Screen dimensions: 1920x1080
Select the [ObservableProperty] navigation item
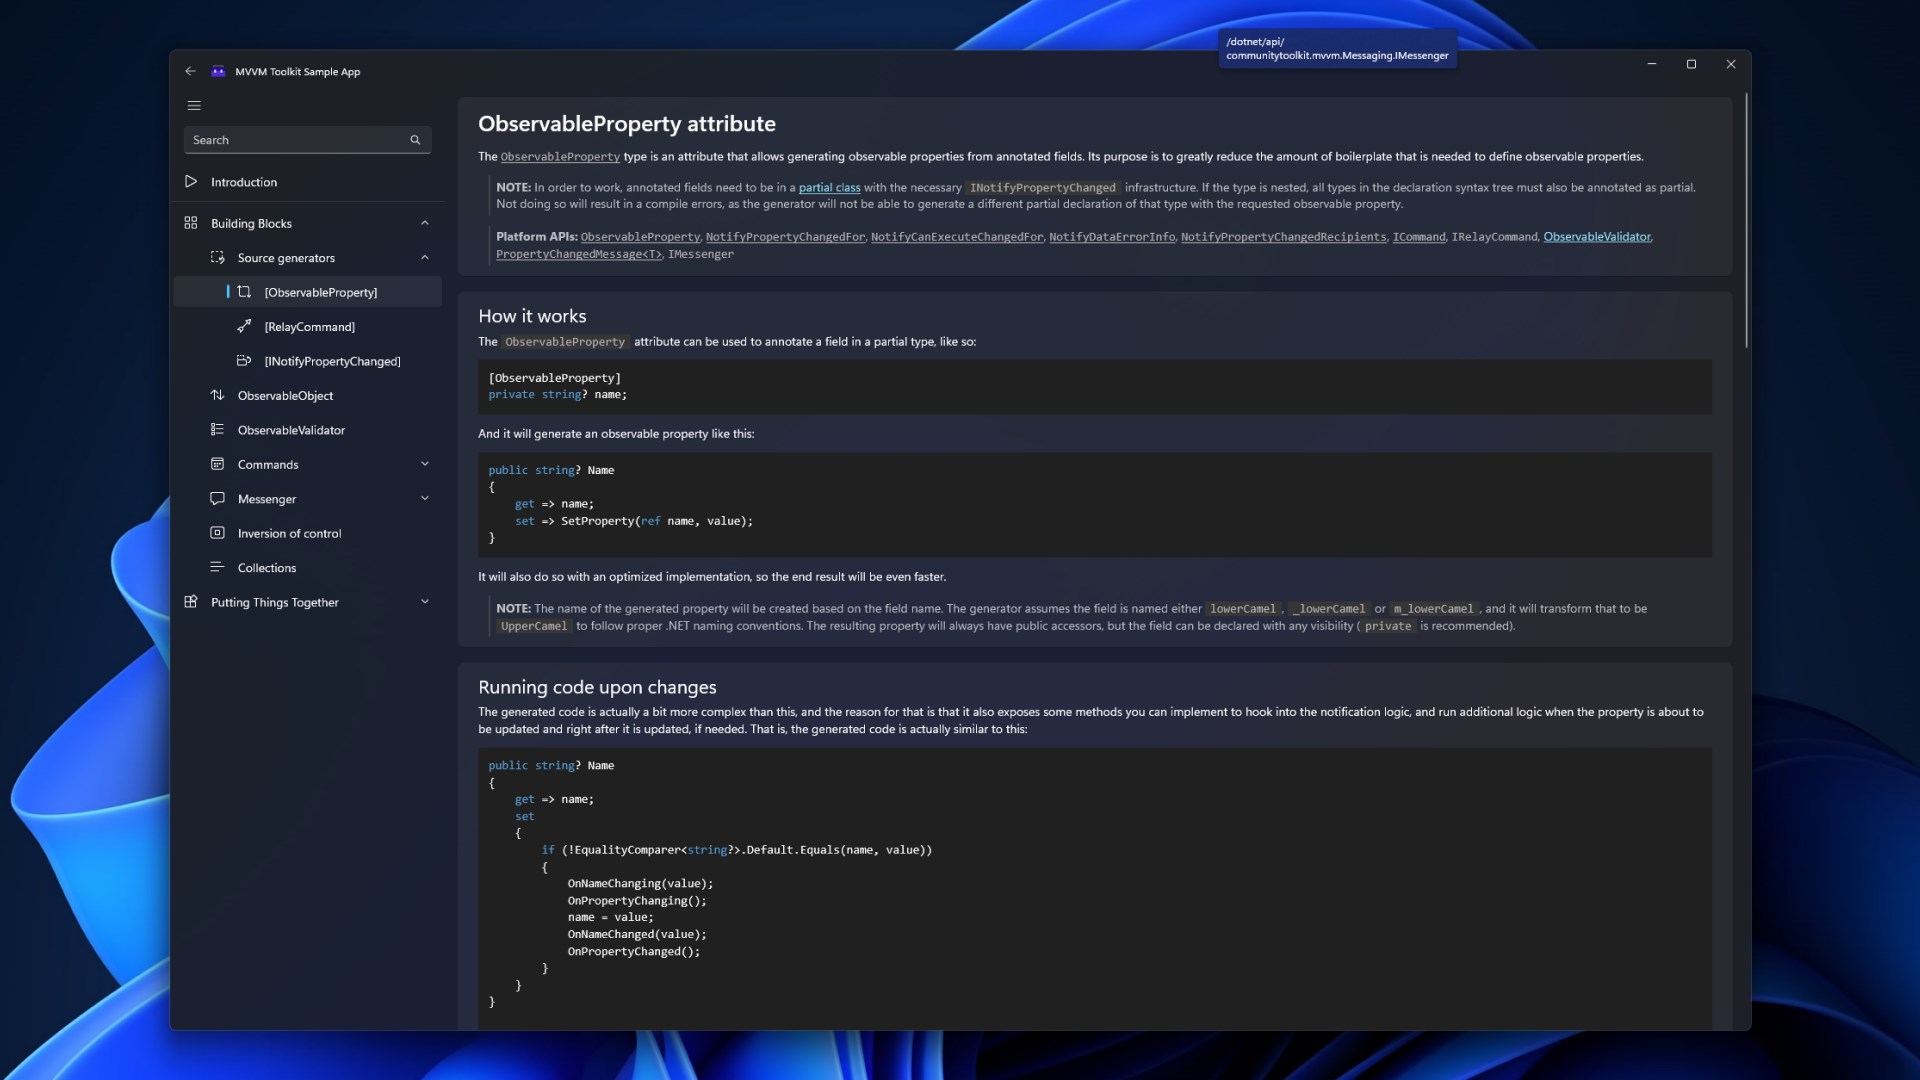(x=320, y=292)
